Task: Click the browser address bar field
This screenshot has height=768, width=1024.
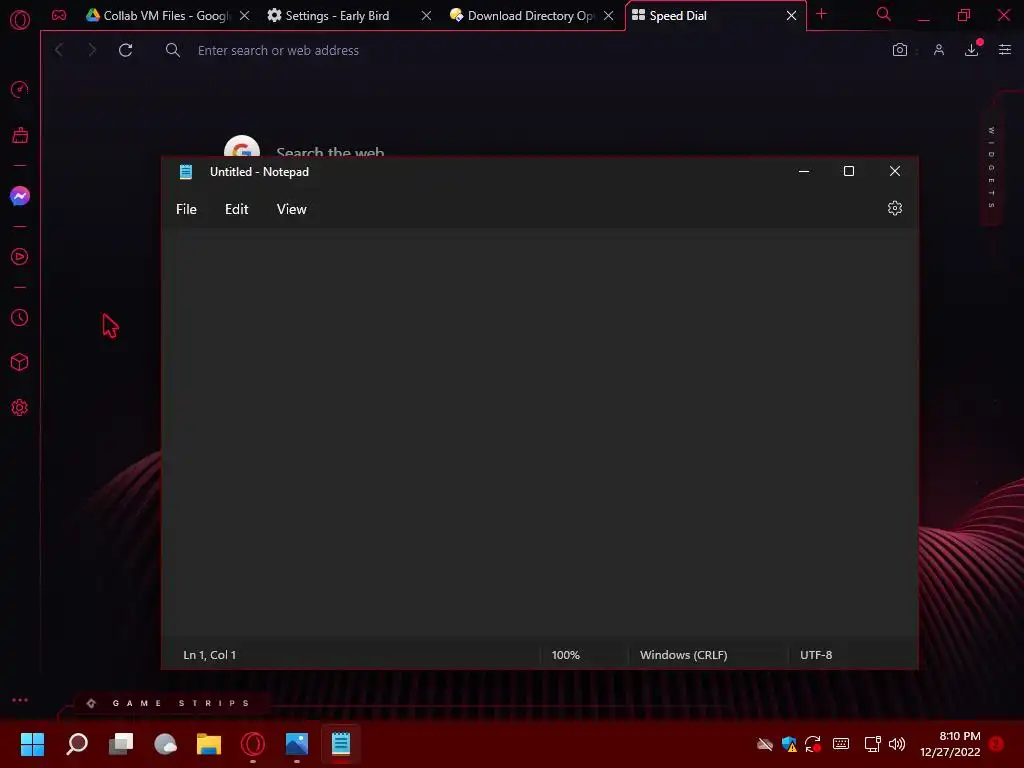Action: (522, 50)
